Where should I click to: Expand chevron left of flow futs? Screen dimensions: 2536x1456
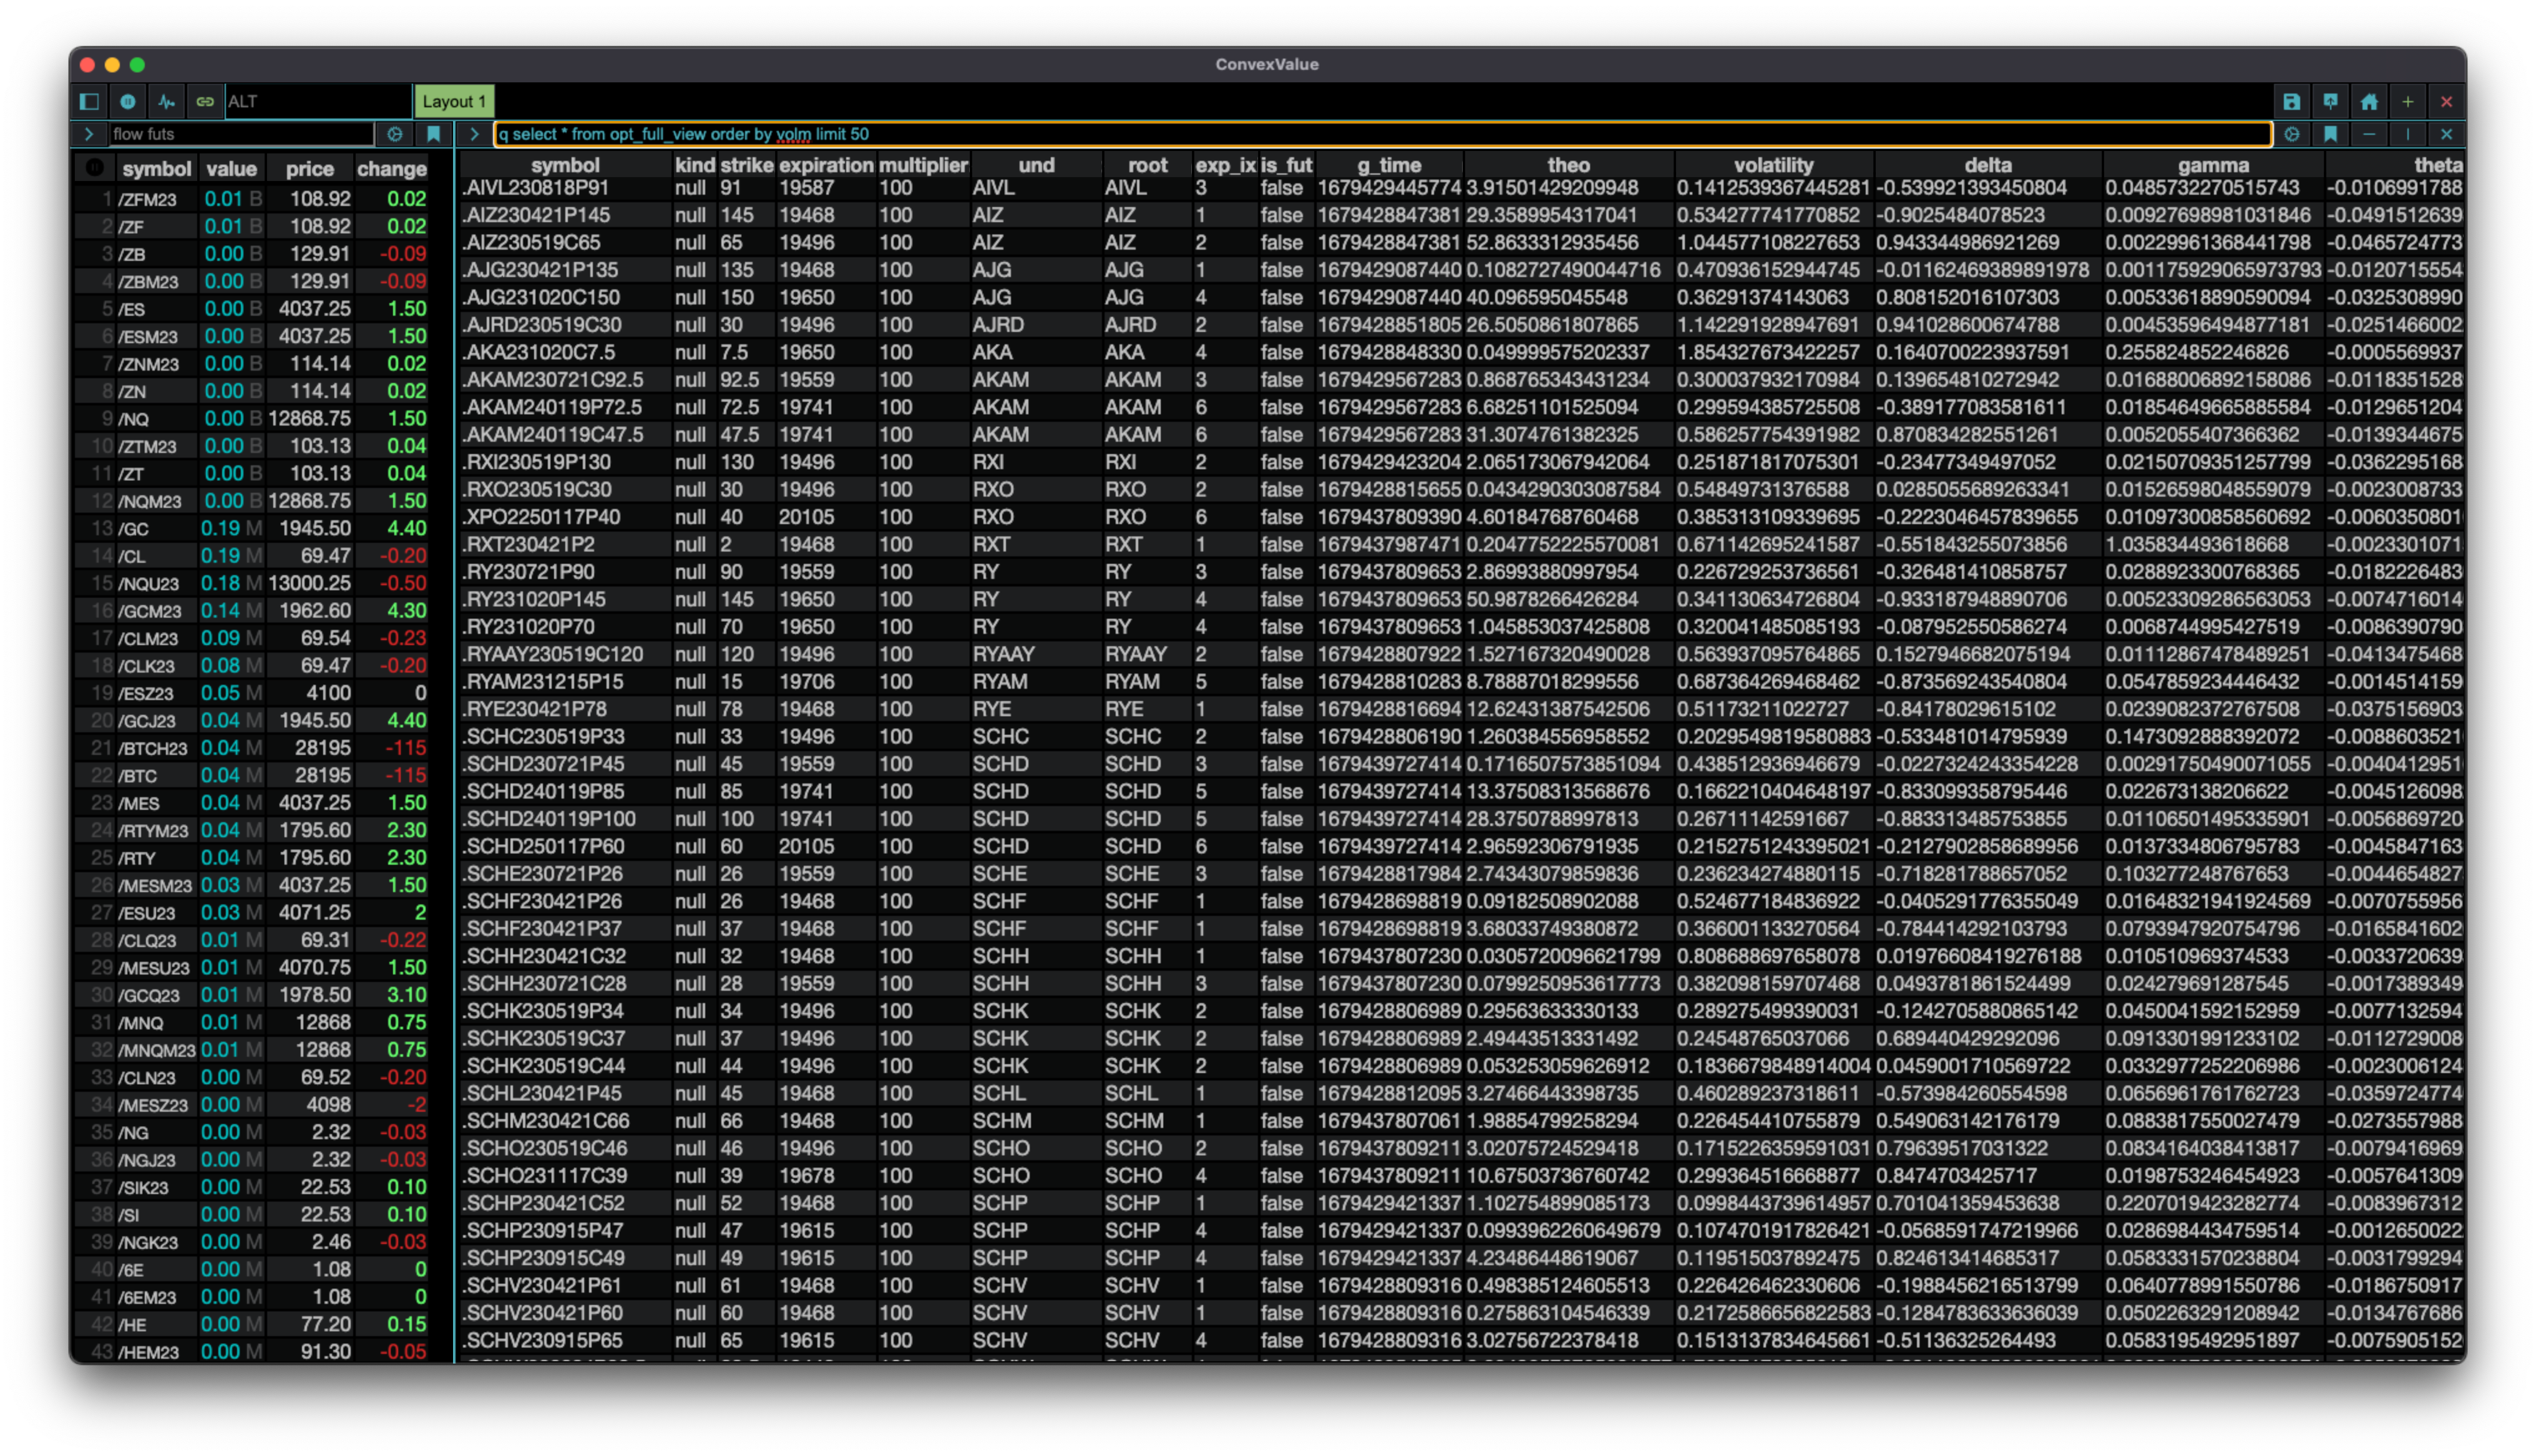point(89,134)
